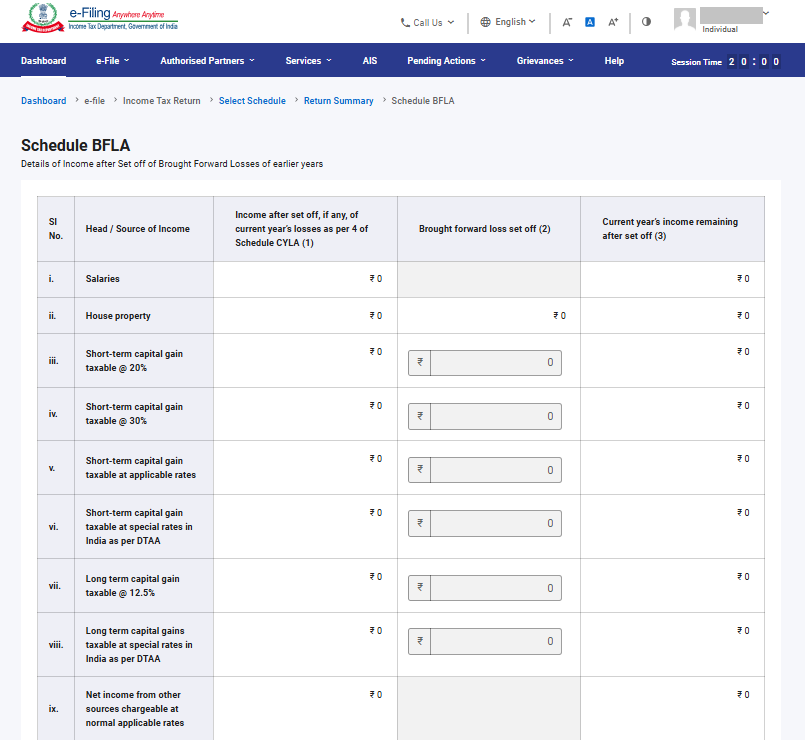This screenshot has width=805, height=740.
Task: Open the Help menu item
Action: point(614,61)
